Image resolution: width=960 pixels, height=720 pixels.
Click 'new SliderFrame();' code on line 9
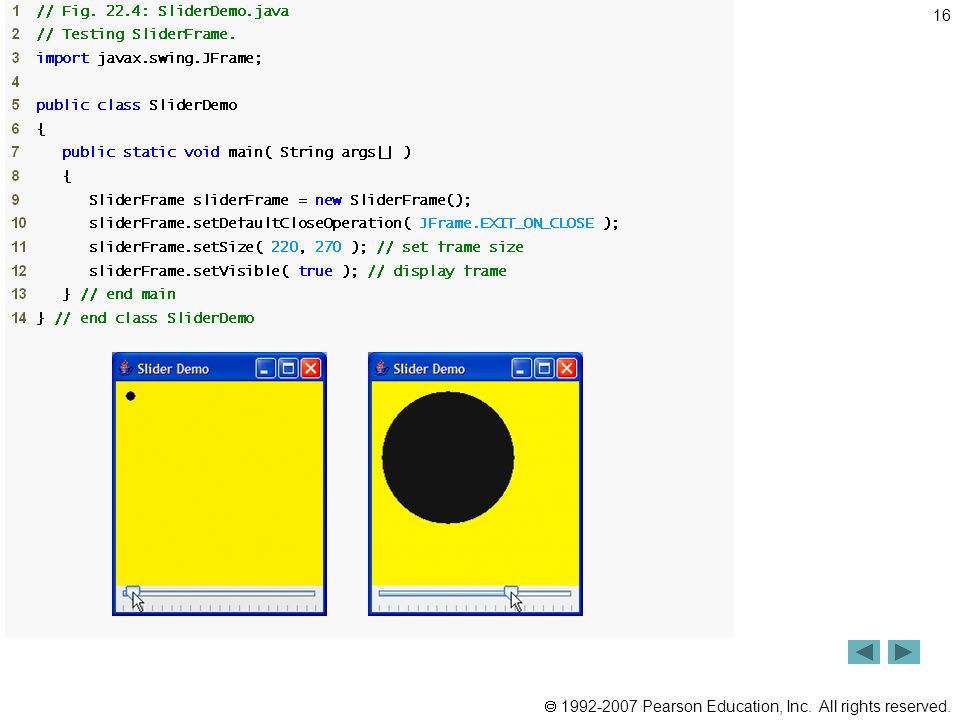coord(392,200)
